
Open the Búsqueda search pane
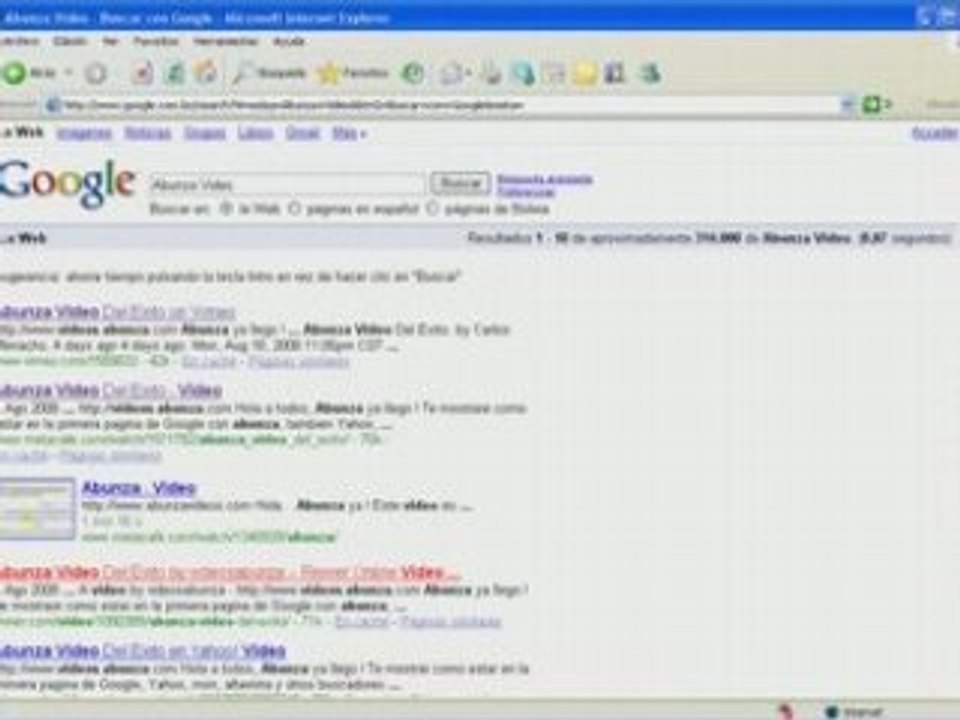pos(268,73)
